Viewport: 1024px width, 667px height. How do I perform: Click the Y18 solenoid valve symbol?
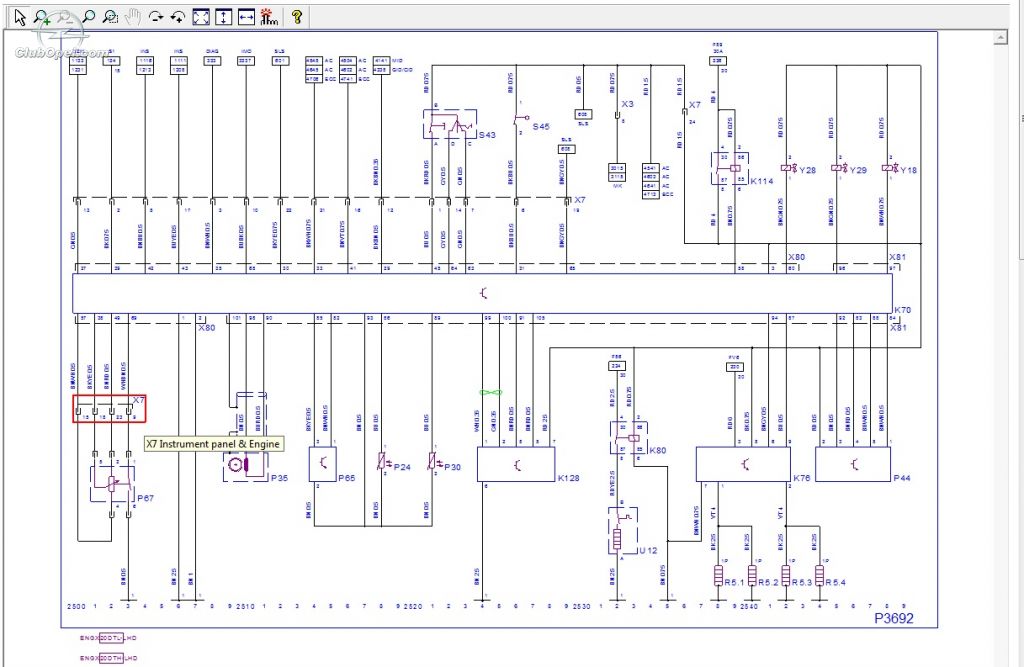click(x=889, y=169)
